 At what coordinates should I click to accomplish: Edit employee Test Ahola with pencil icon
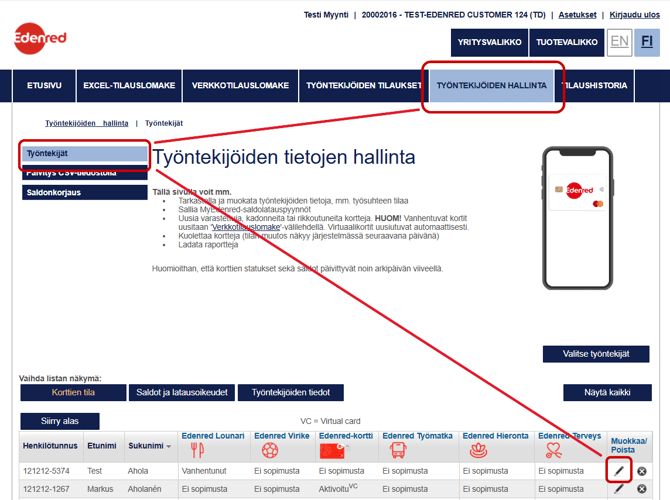(619, 471)
